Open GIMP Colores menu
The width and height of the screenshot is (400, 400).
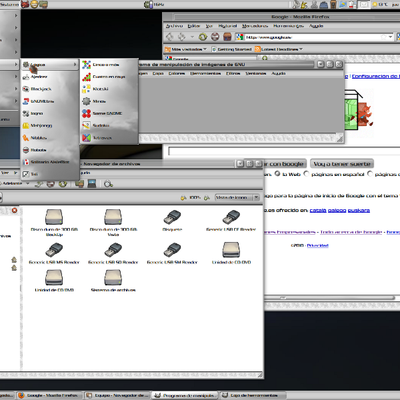(176, 73)
